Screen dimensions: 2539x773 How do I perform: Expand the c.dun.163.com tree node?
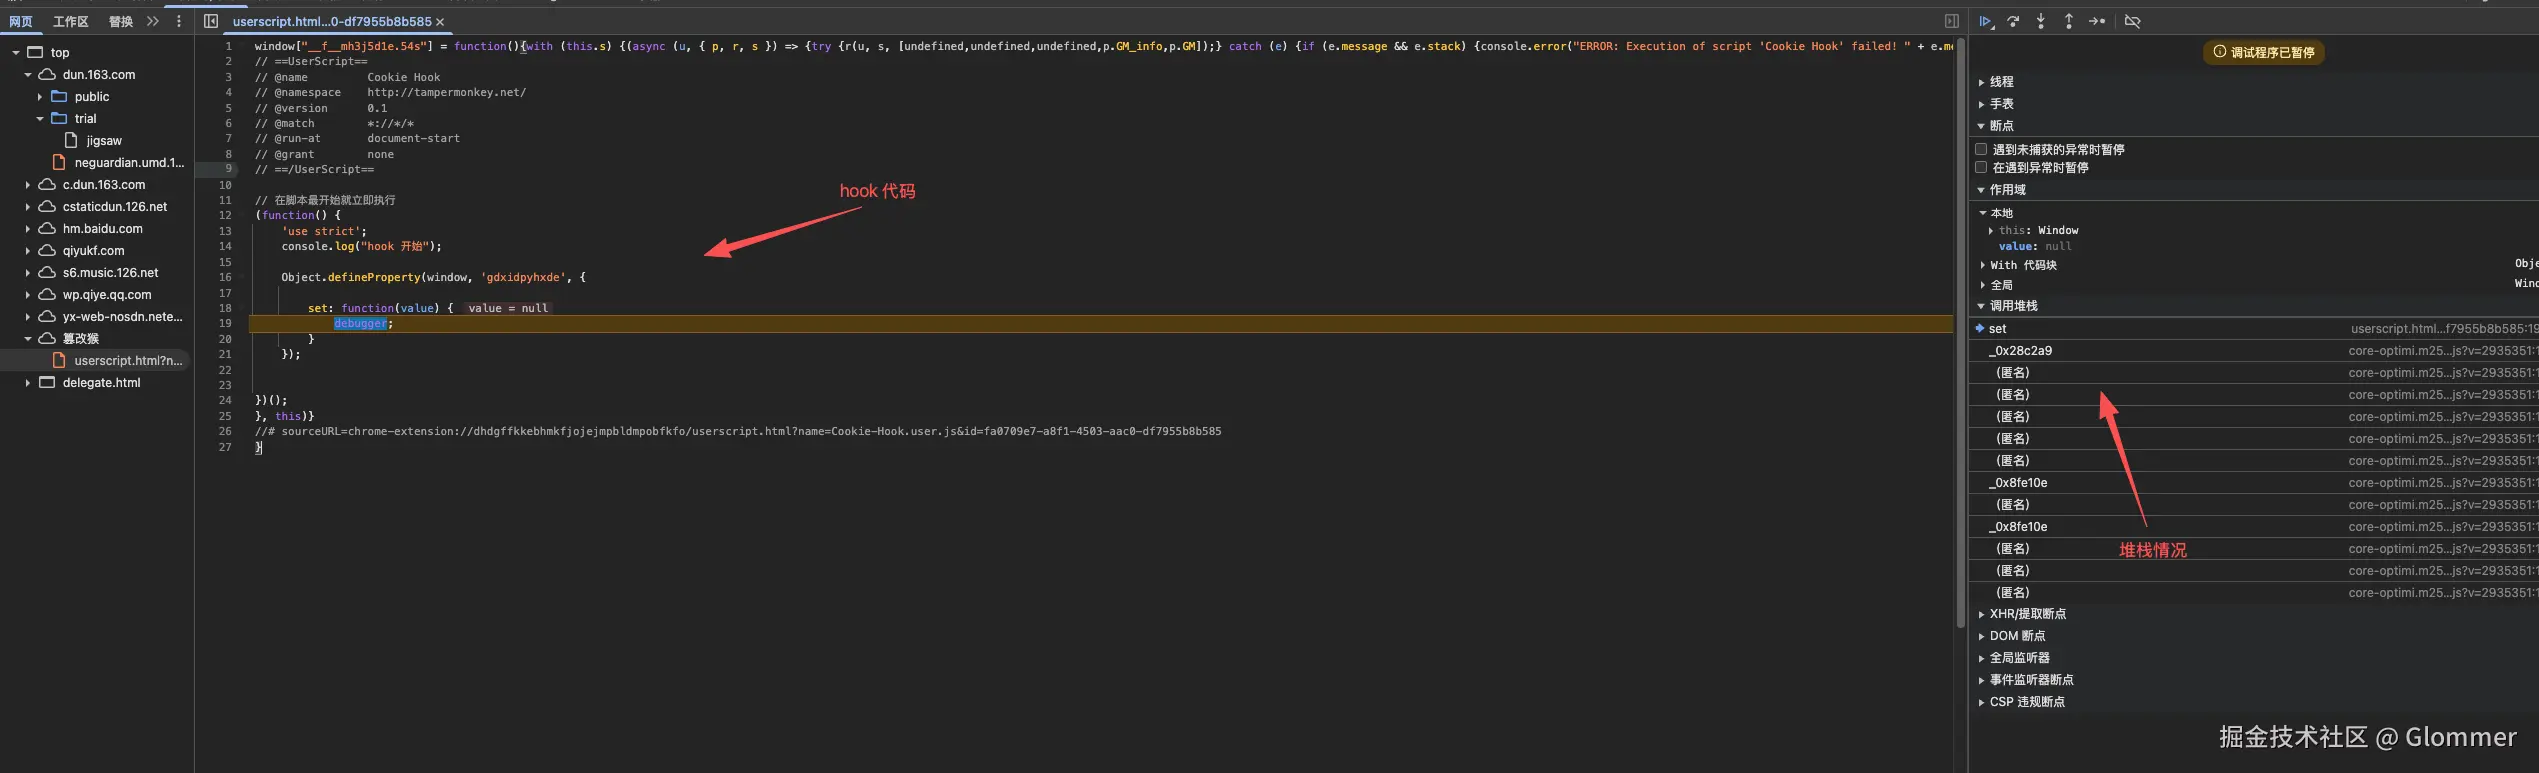tap(27, 184)
